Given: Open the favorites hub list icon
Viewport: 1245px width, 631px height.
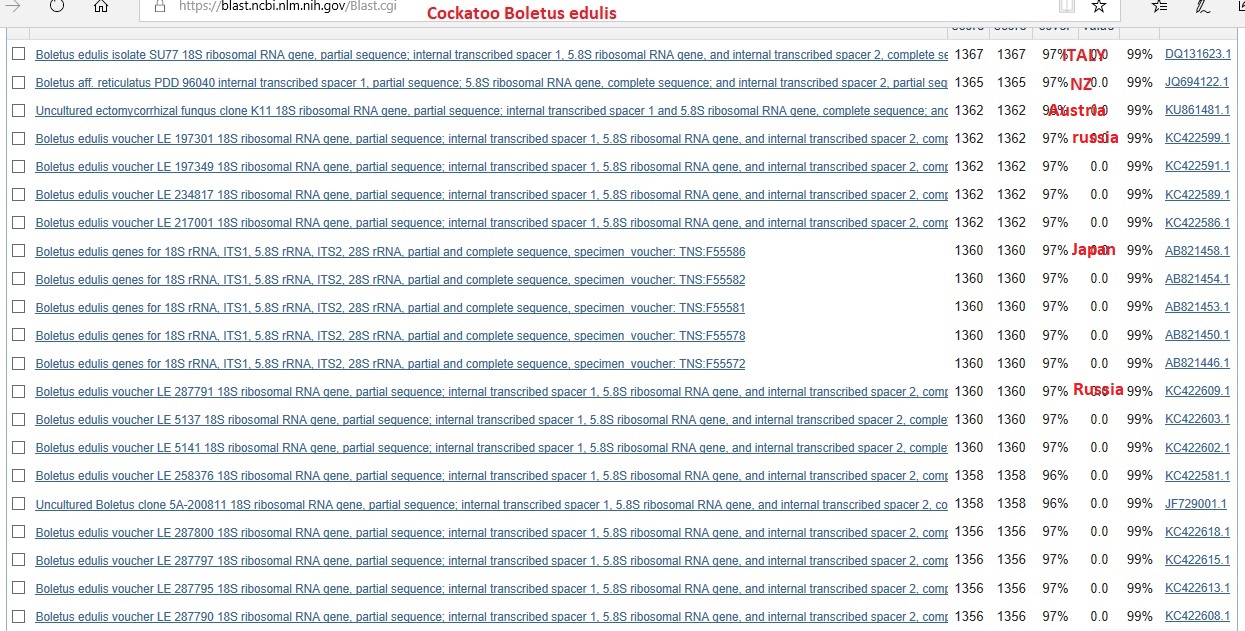Looking at the screenshot, I should point(1159,6).
